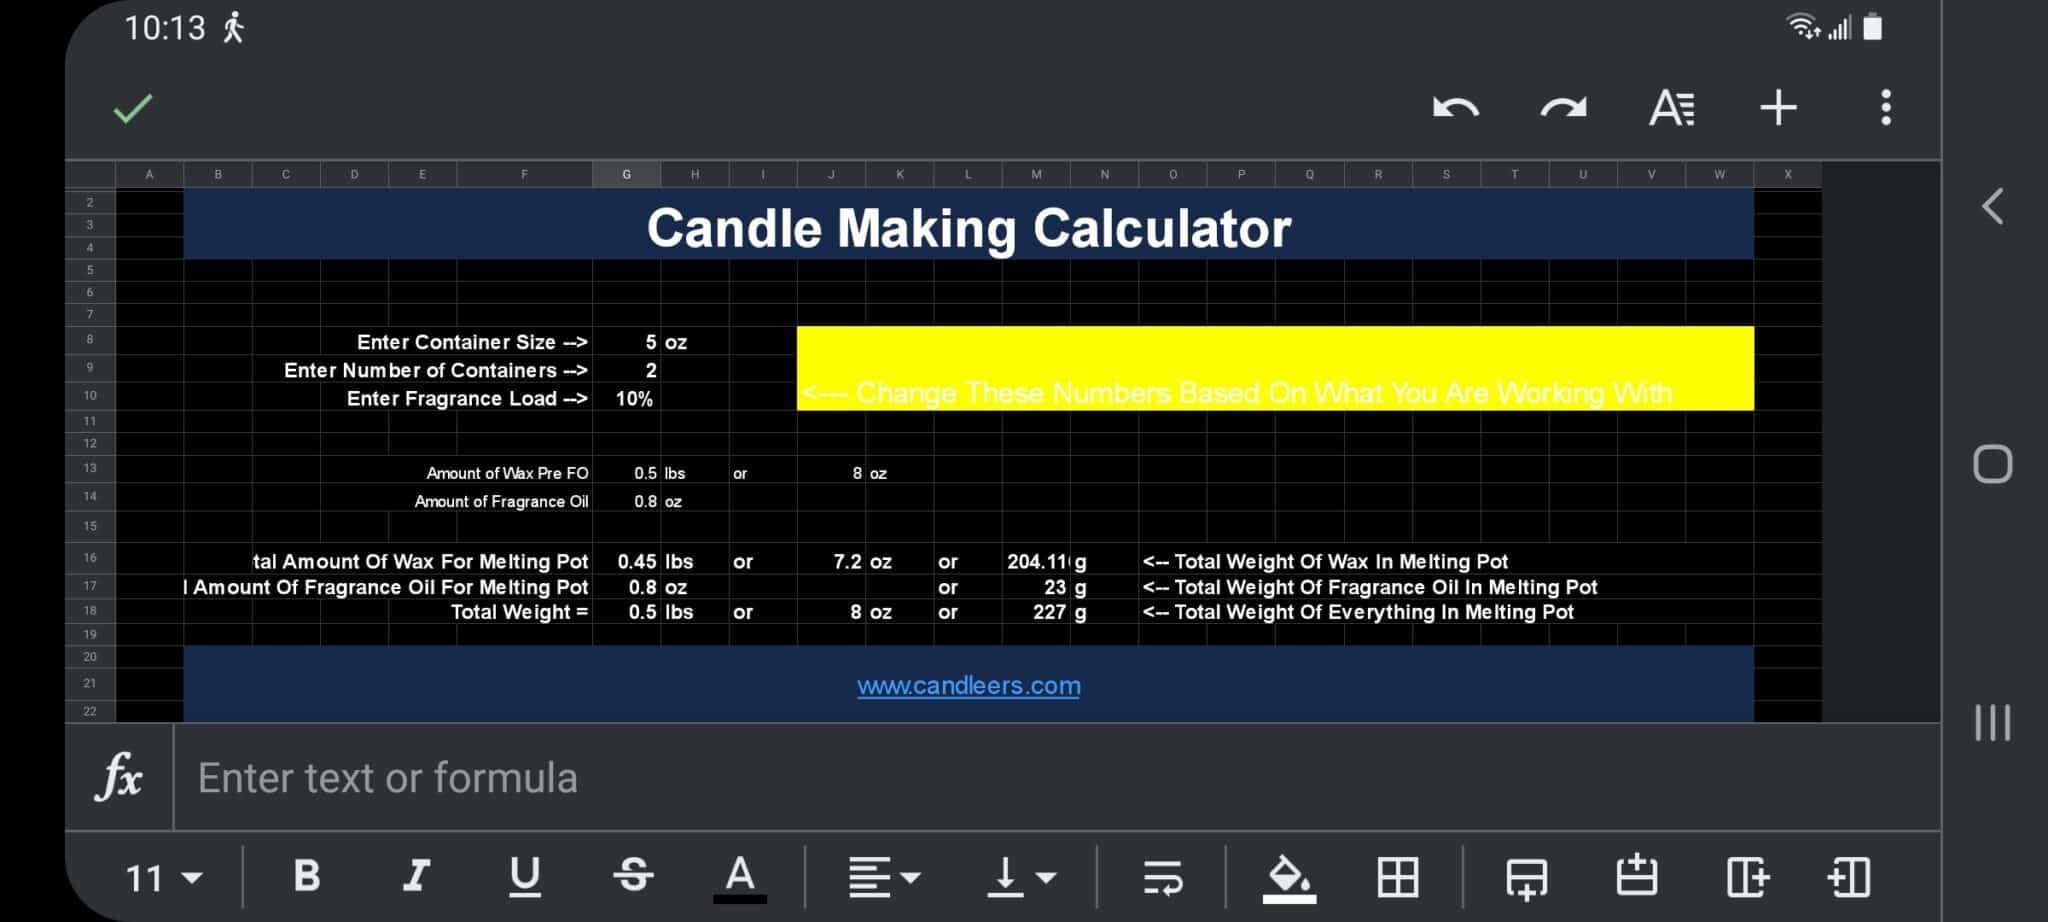
Task: Open the insert plus menu
Action: click(1778, 108)
